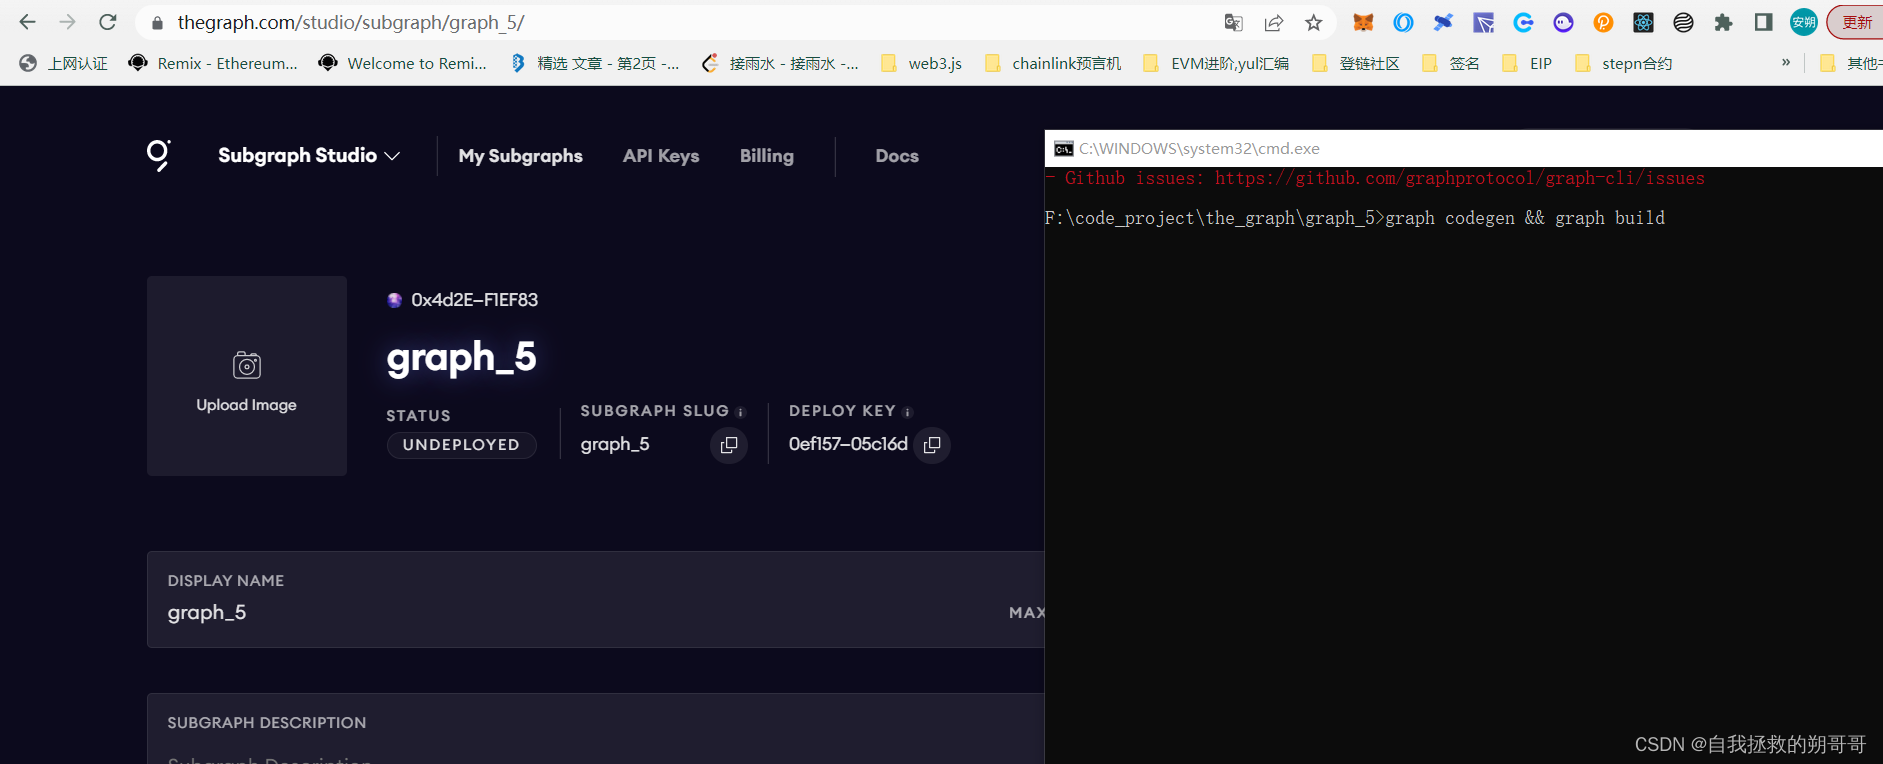1883x764 pixels.
Task: Open the web3.js bookmark folder
Action: [x=921, y=63]
